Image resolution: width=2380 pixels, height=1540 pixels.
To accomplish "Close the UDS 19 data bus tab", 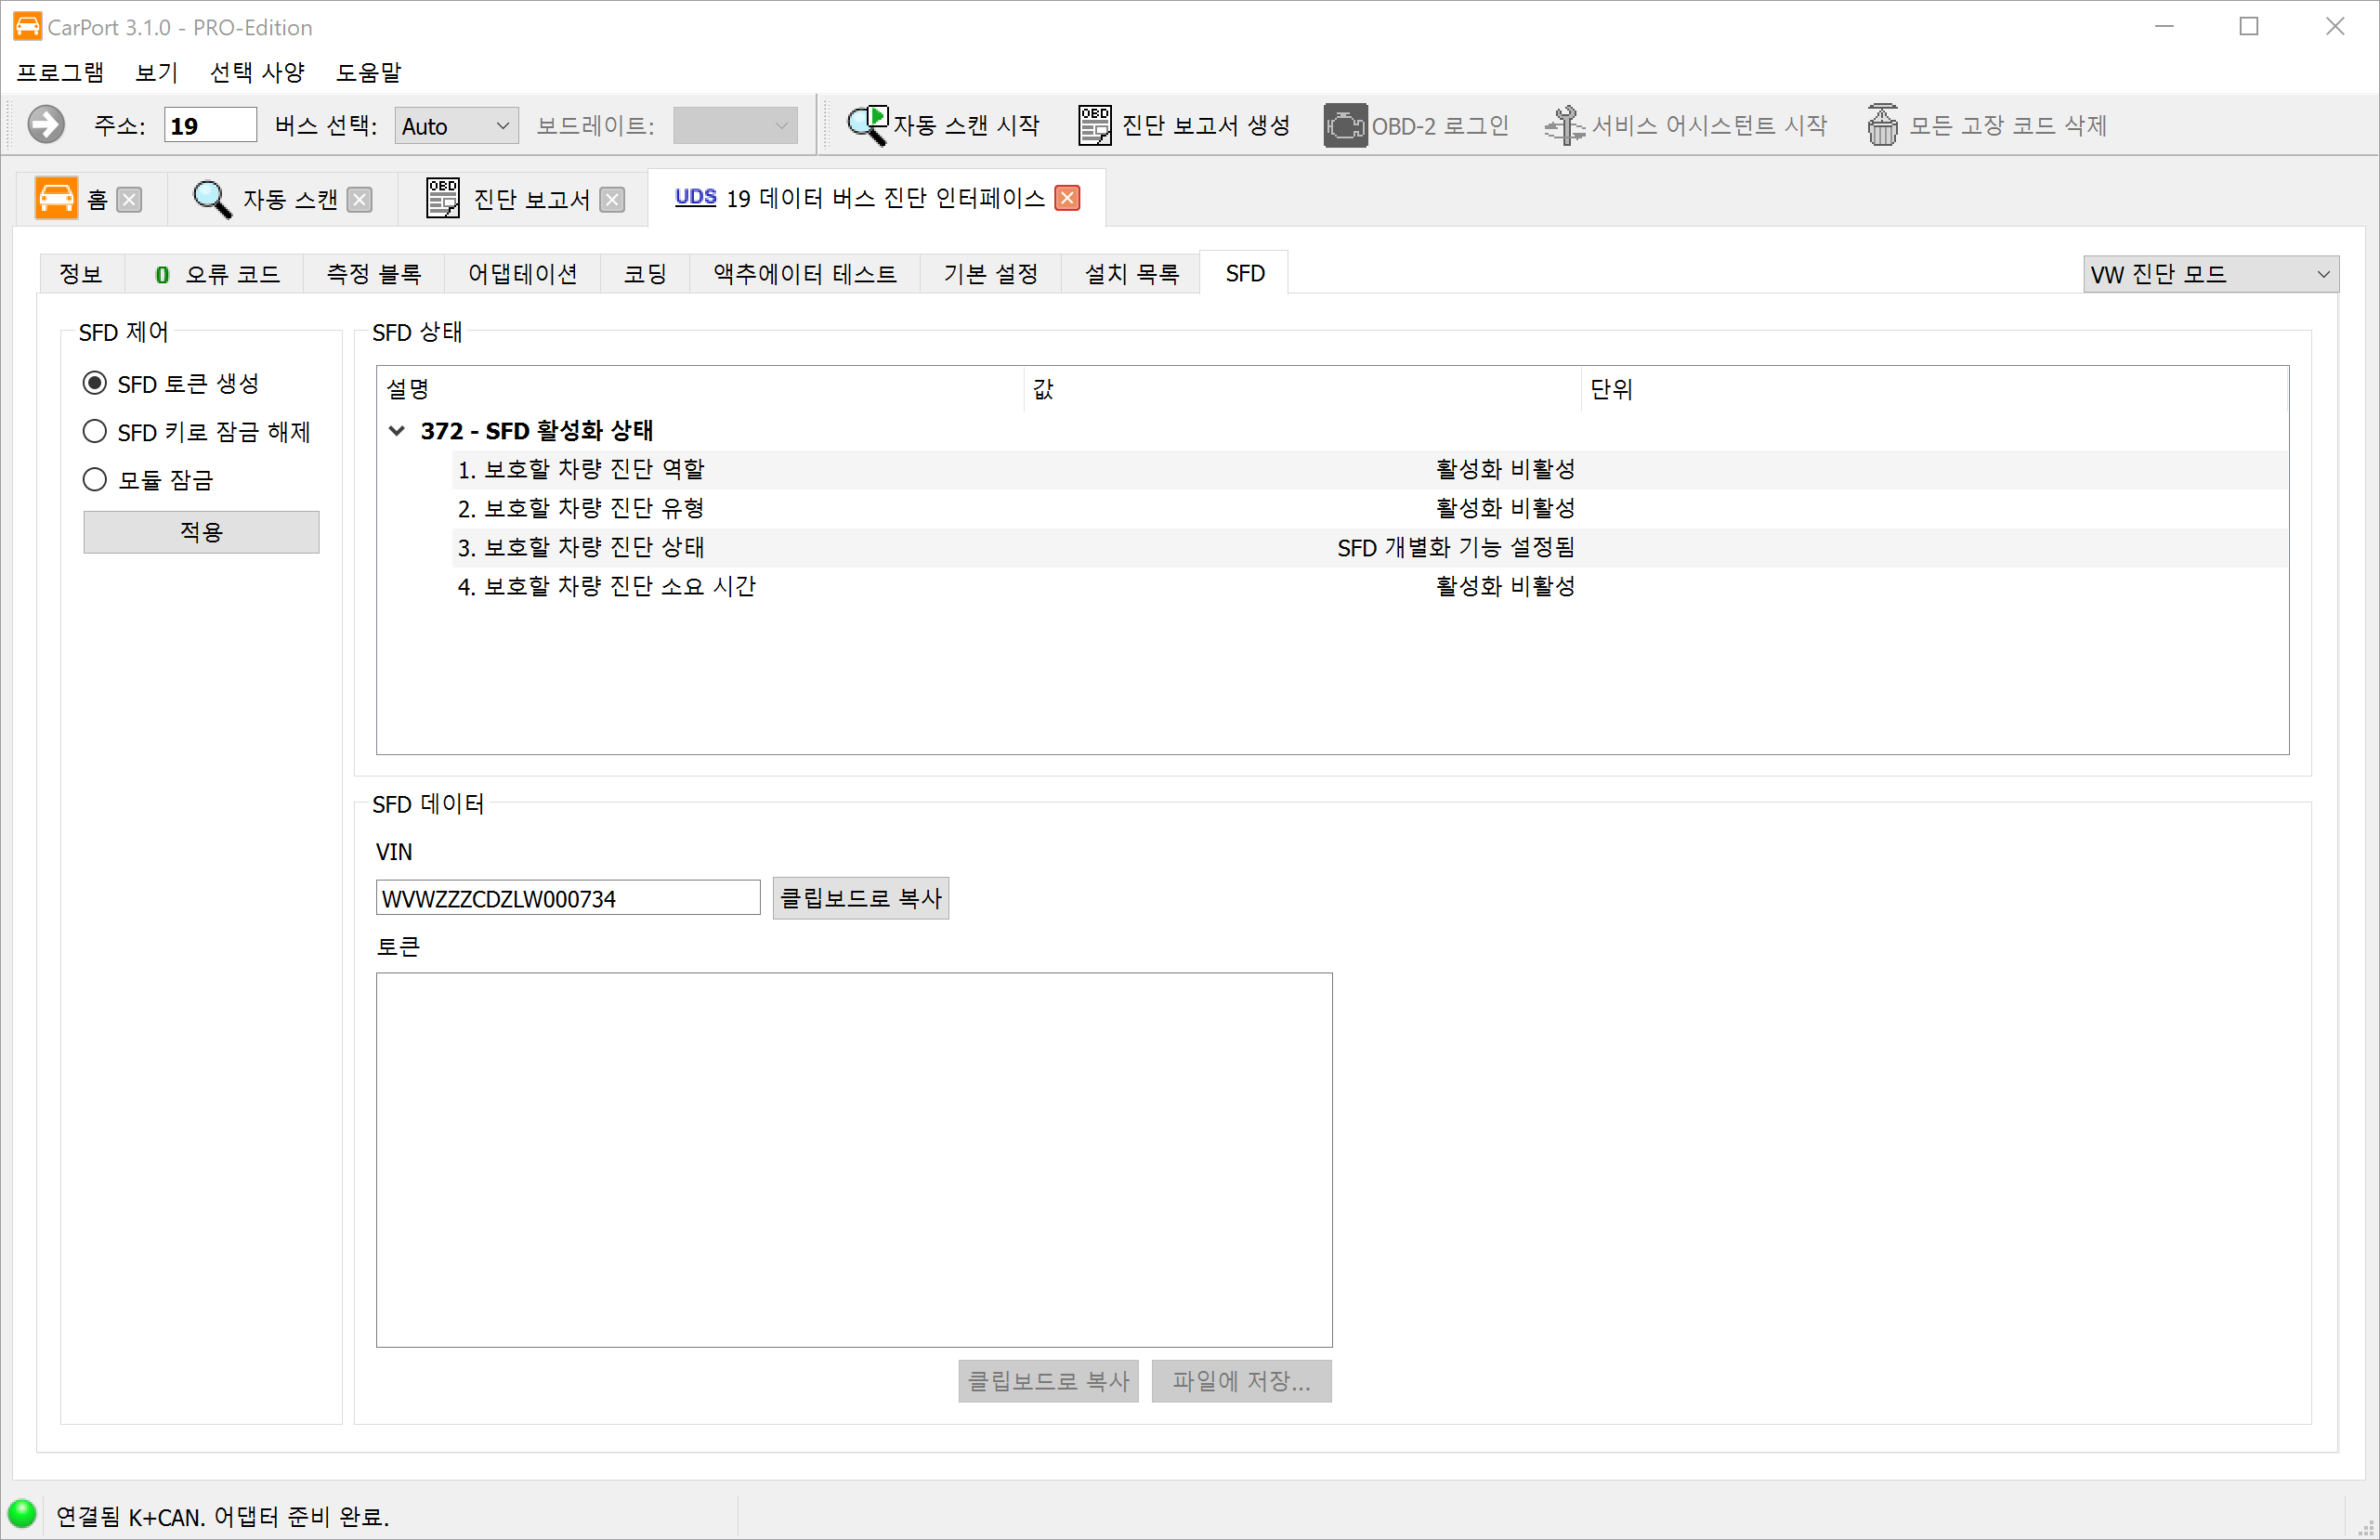I will point(1067,198).
